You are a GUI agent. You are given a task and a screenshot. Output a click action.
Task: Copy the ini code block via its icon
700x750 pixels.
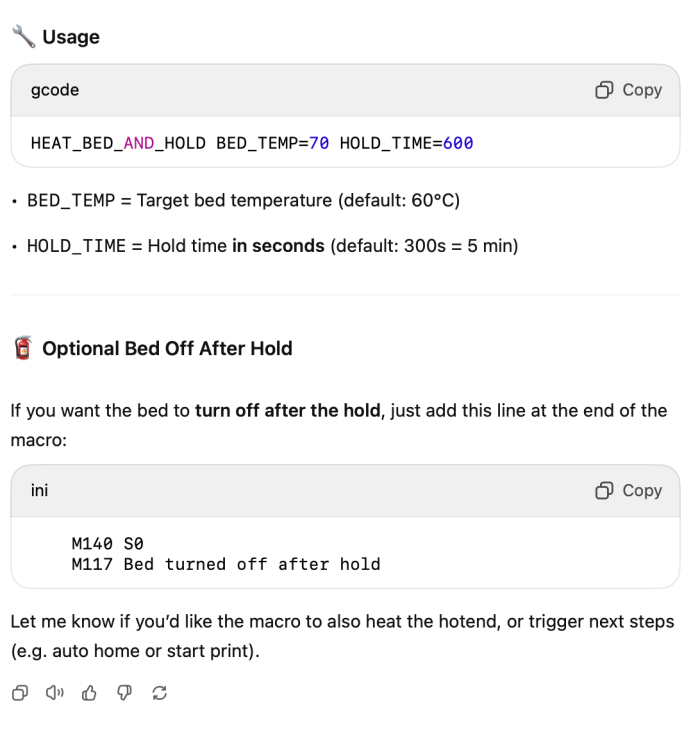[604, 490]
